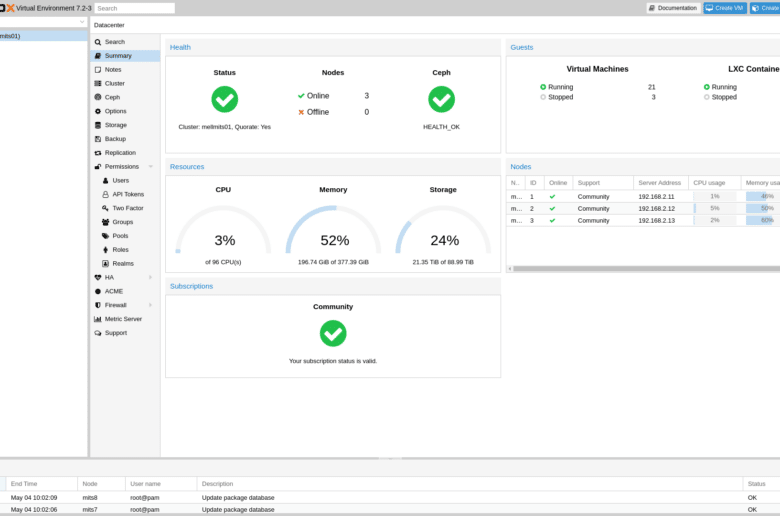Click the Support chat icon
The image size is (780, 516).
coord(98,333)
